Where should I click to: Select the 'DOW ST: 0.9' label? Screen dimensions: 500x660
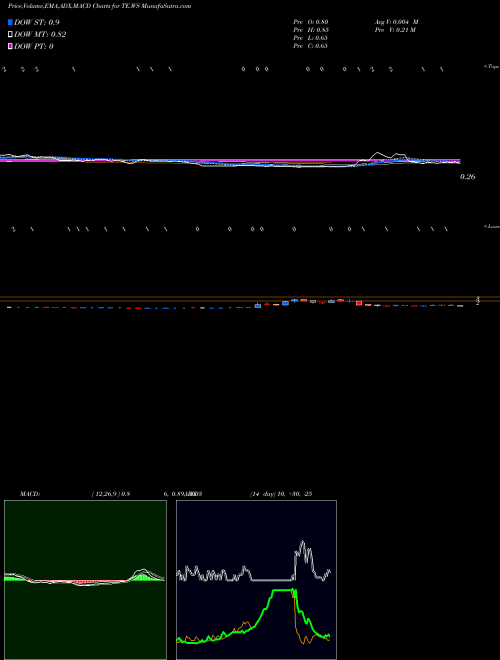tap(37, 22)
